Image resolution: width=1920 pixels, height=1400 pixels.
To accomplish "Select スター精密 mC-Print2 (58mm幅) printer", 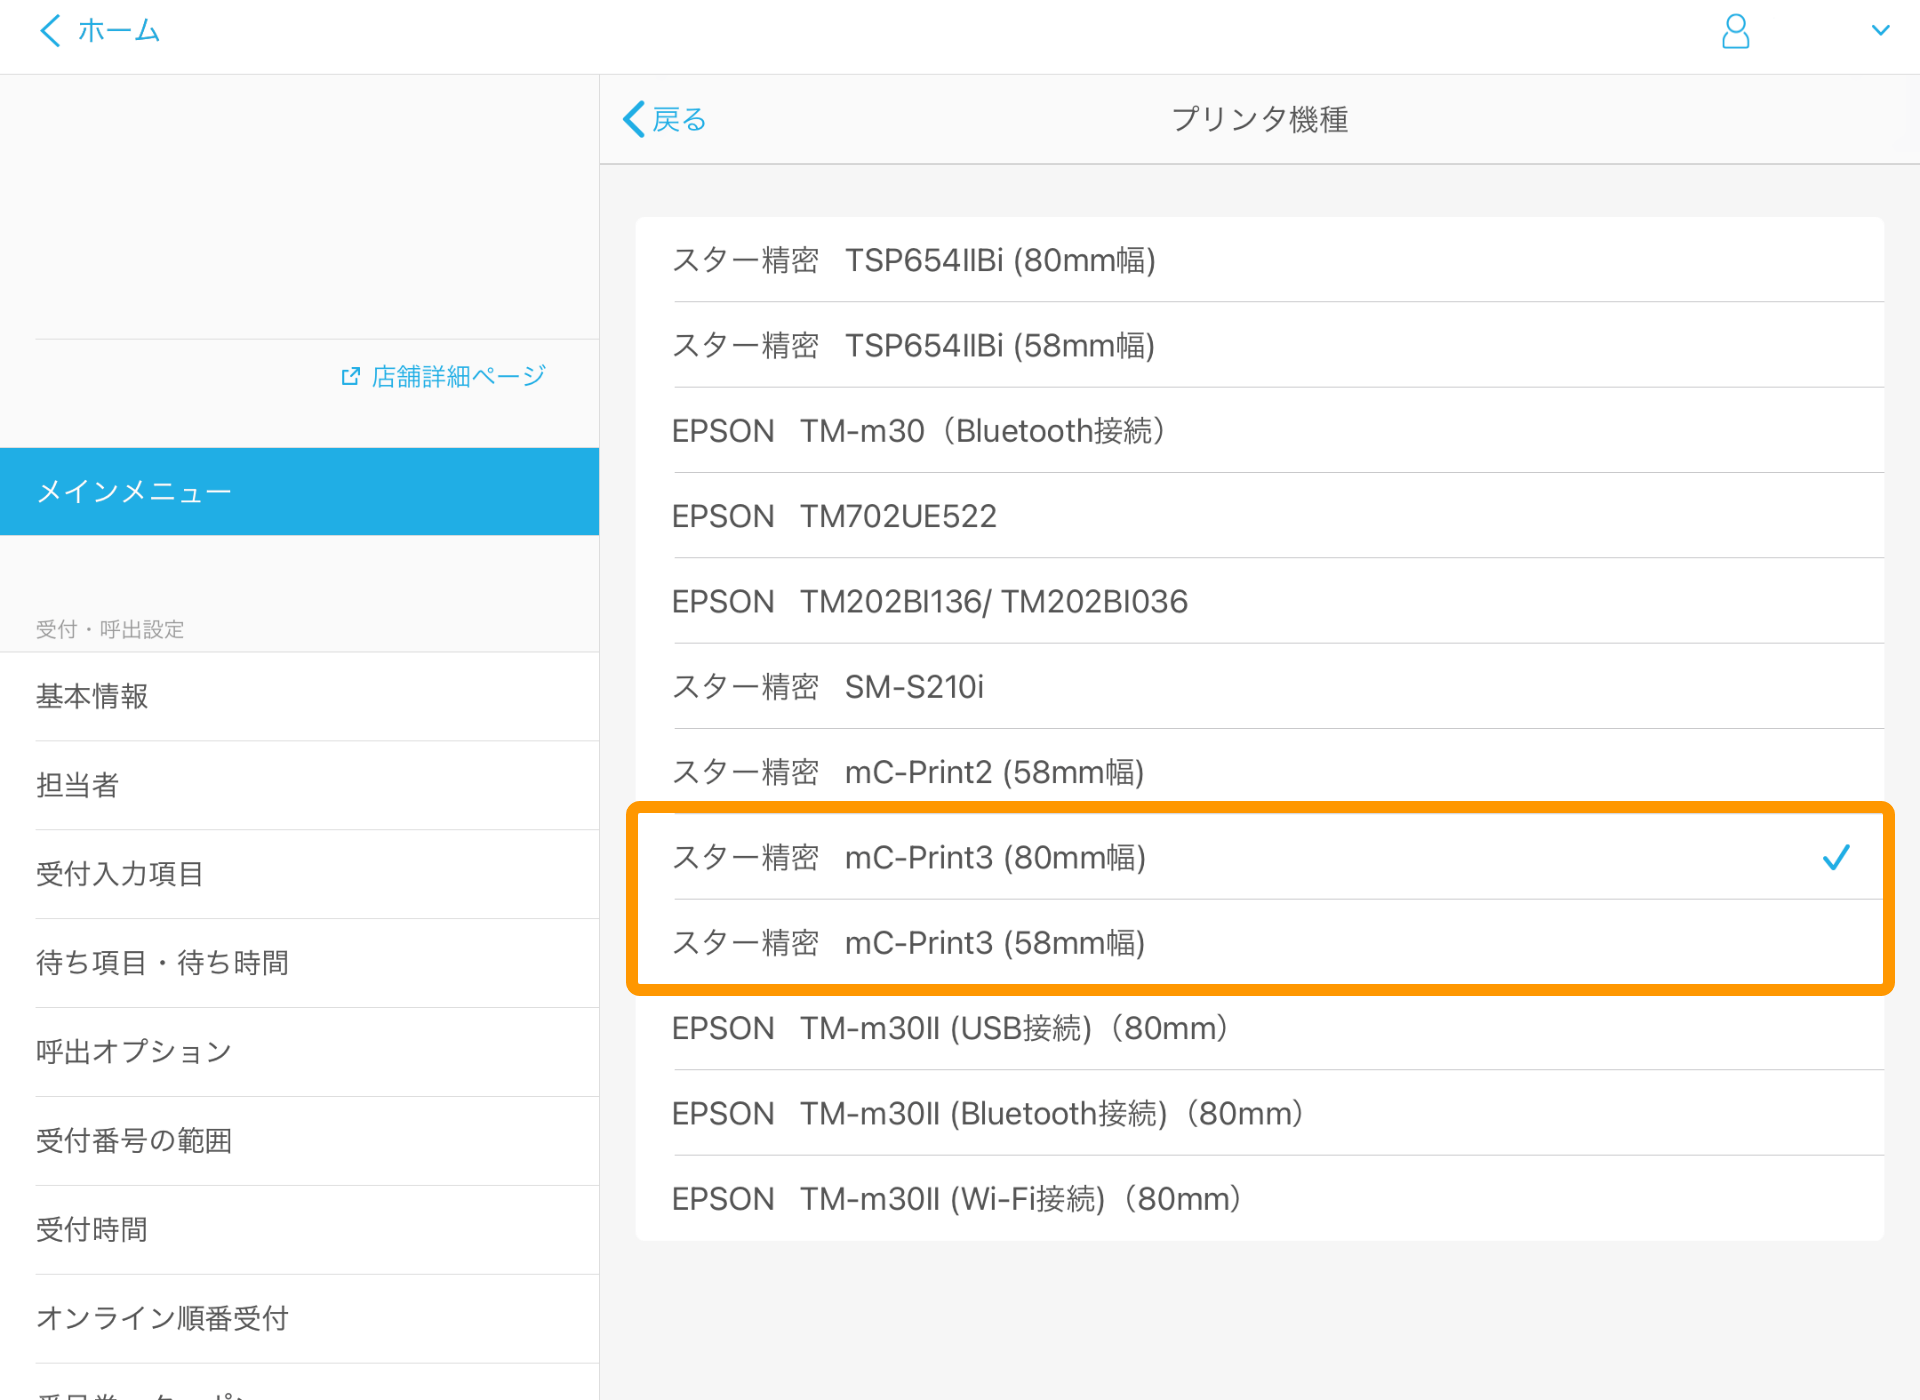I will click(x=1259, y=772).
